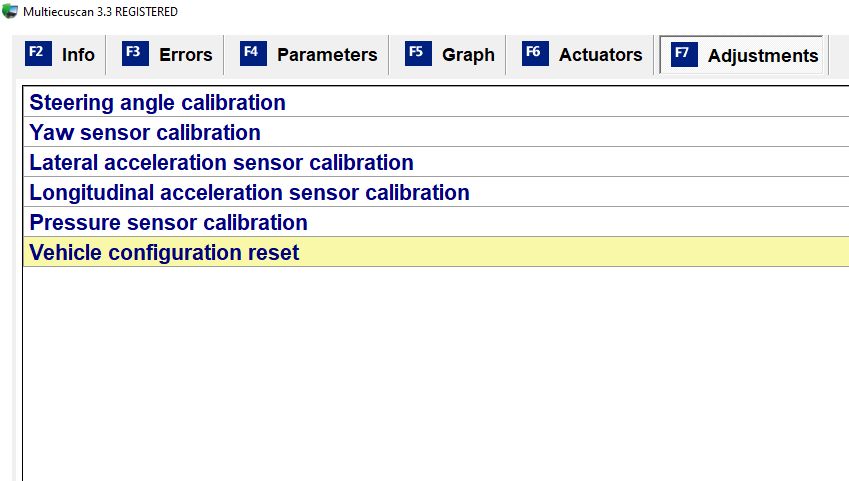Viewport: 849px width, 481px height.
Task: Select Longitudinal acceleration sensor calibration
Action: (x=249, y=193)
